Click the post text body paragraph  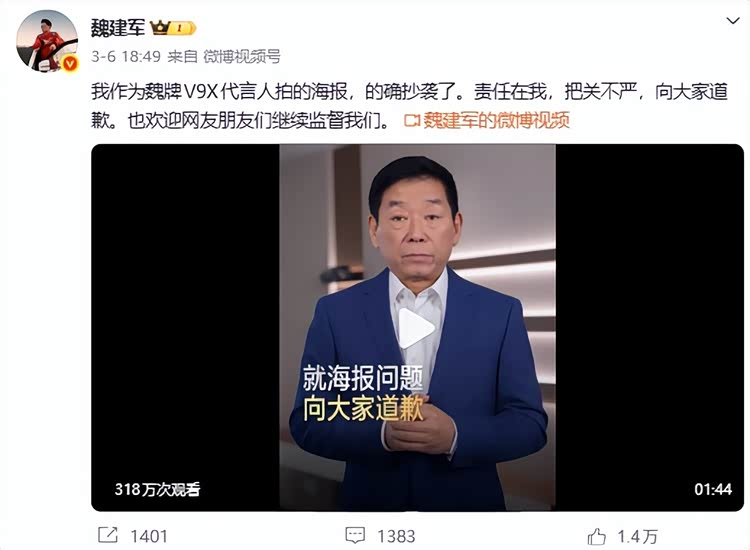(x=409, y=106)
